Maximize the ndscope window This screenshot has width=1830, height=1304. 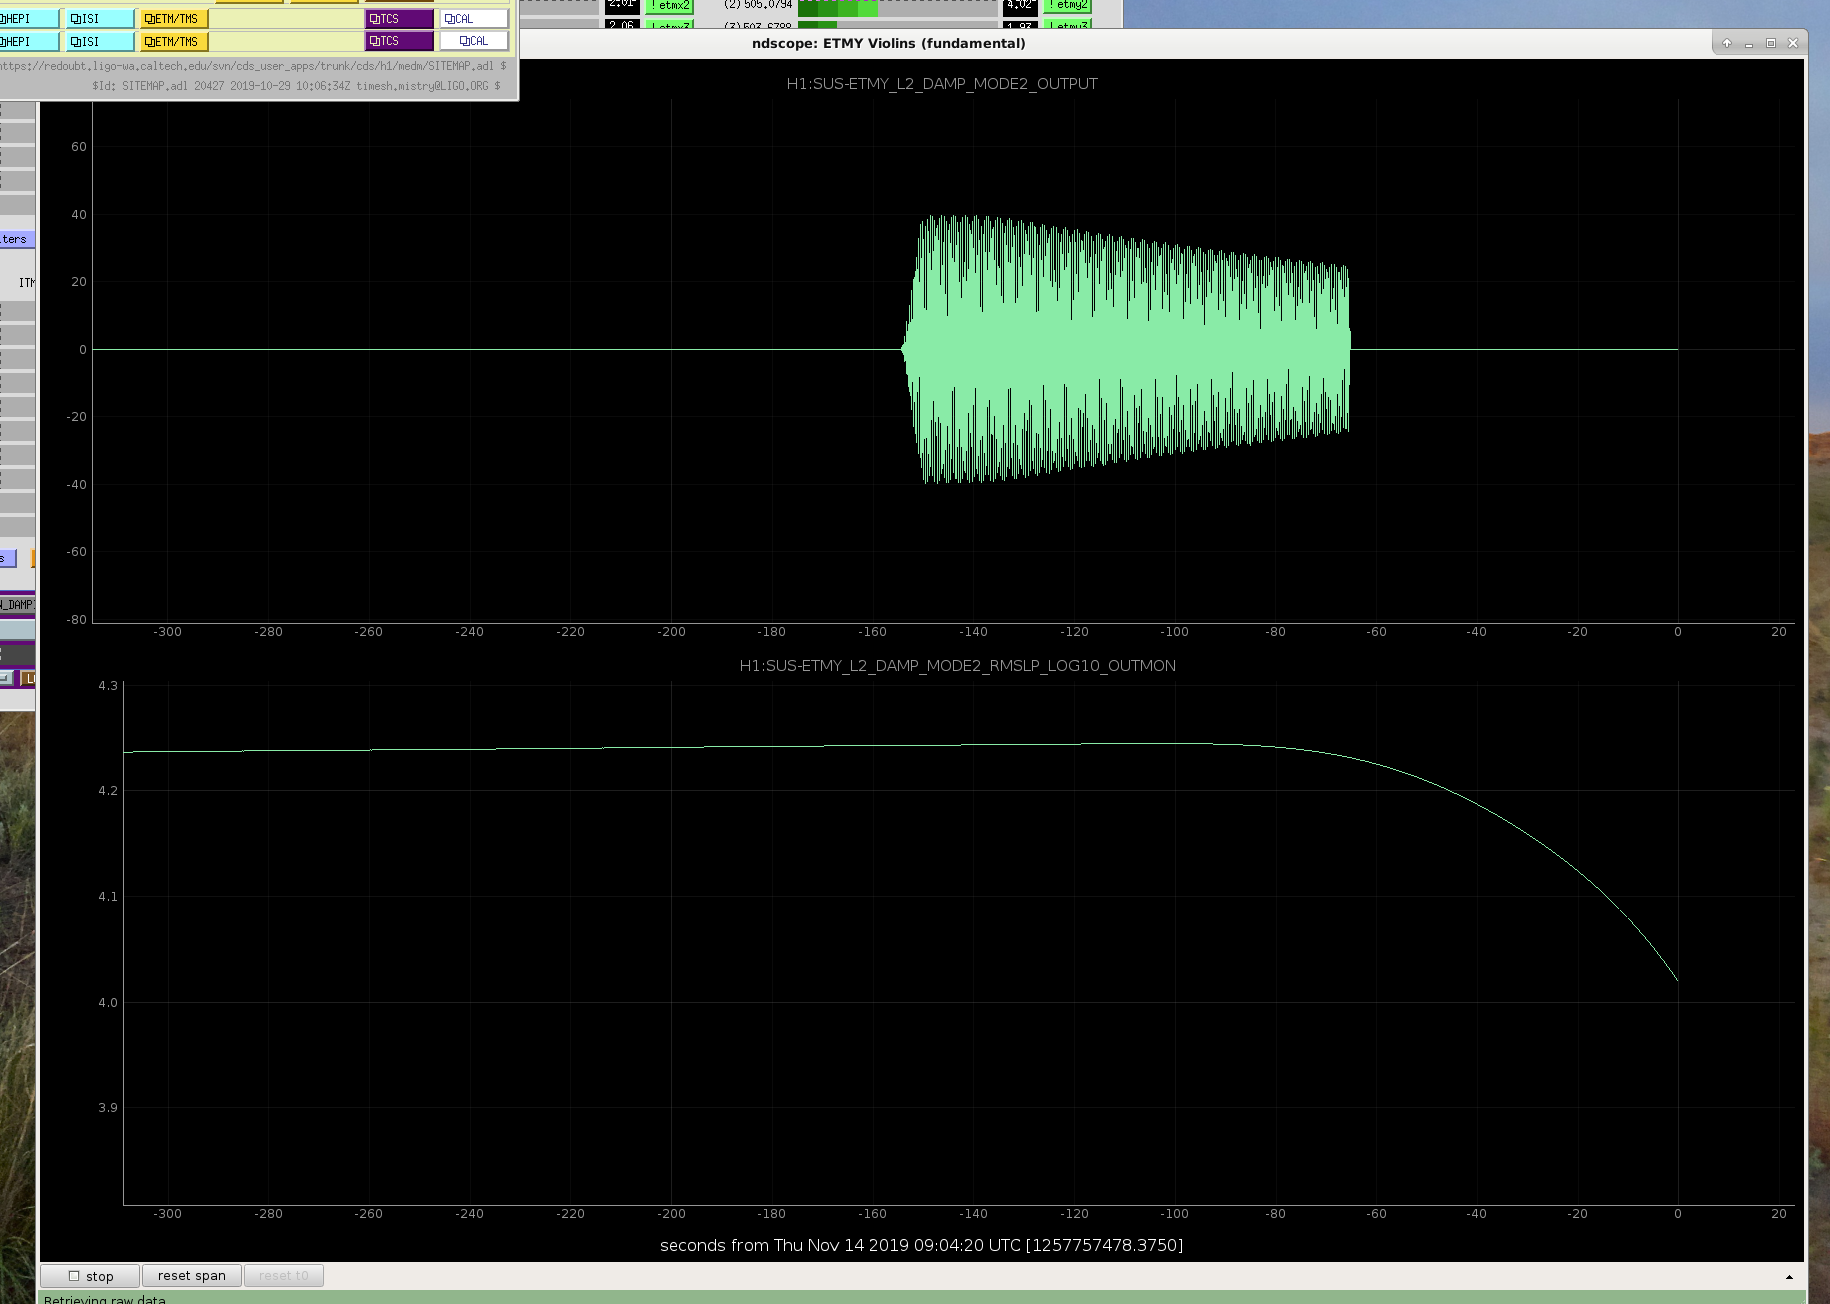pos(1771,43)
